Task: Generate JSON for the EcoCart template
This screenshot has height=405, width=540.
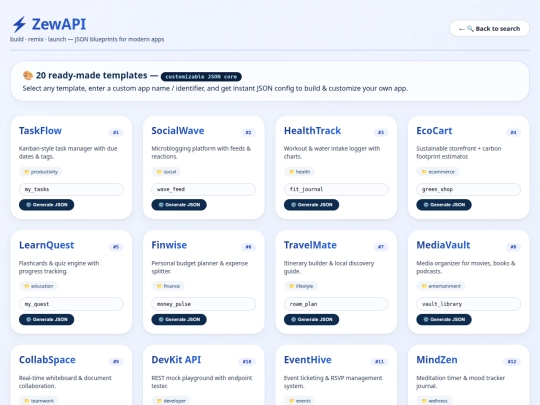Action: coord(444,205)
